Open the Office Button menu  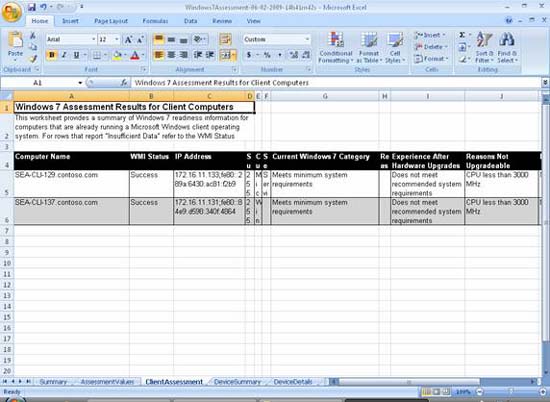11,12
